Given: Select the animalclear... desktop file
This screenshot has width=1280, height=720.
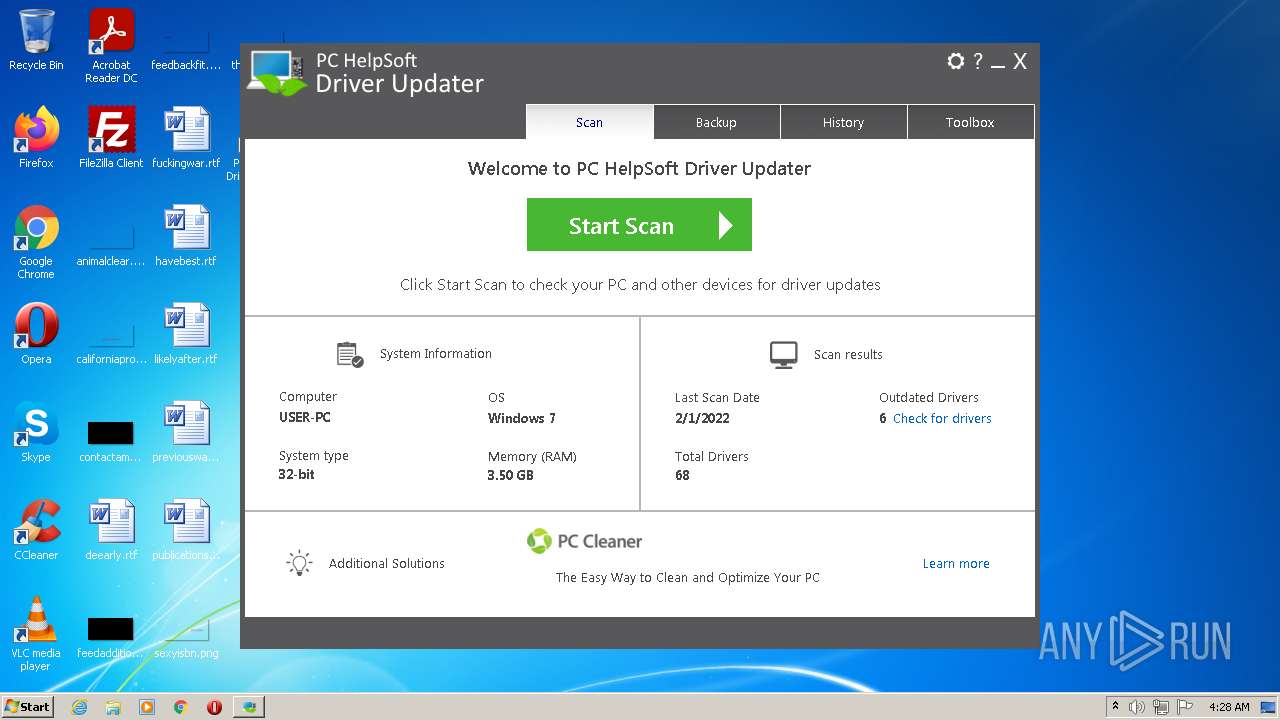Looking at the screenshot, I should [x=111, y=242].
